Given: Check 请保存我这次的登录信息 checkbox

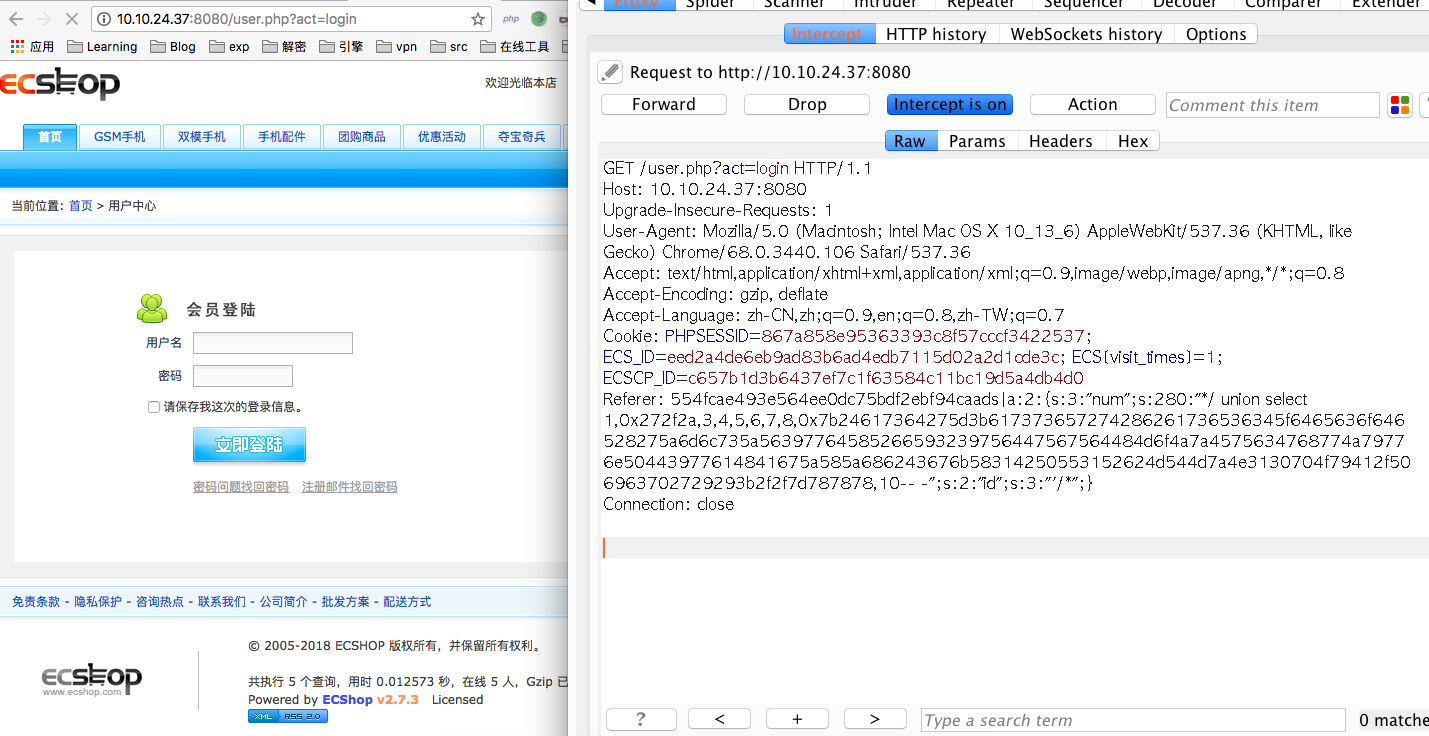Looking at the screenshot, I should [154, 407].
